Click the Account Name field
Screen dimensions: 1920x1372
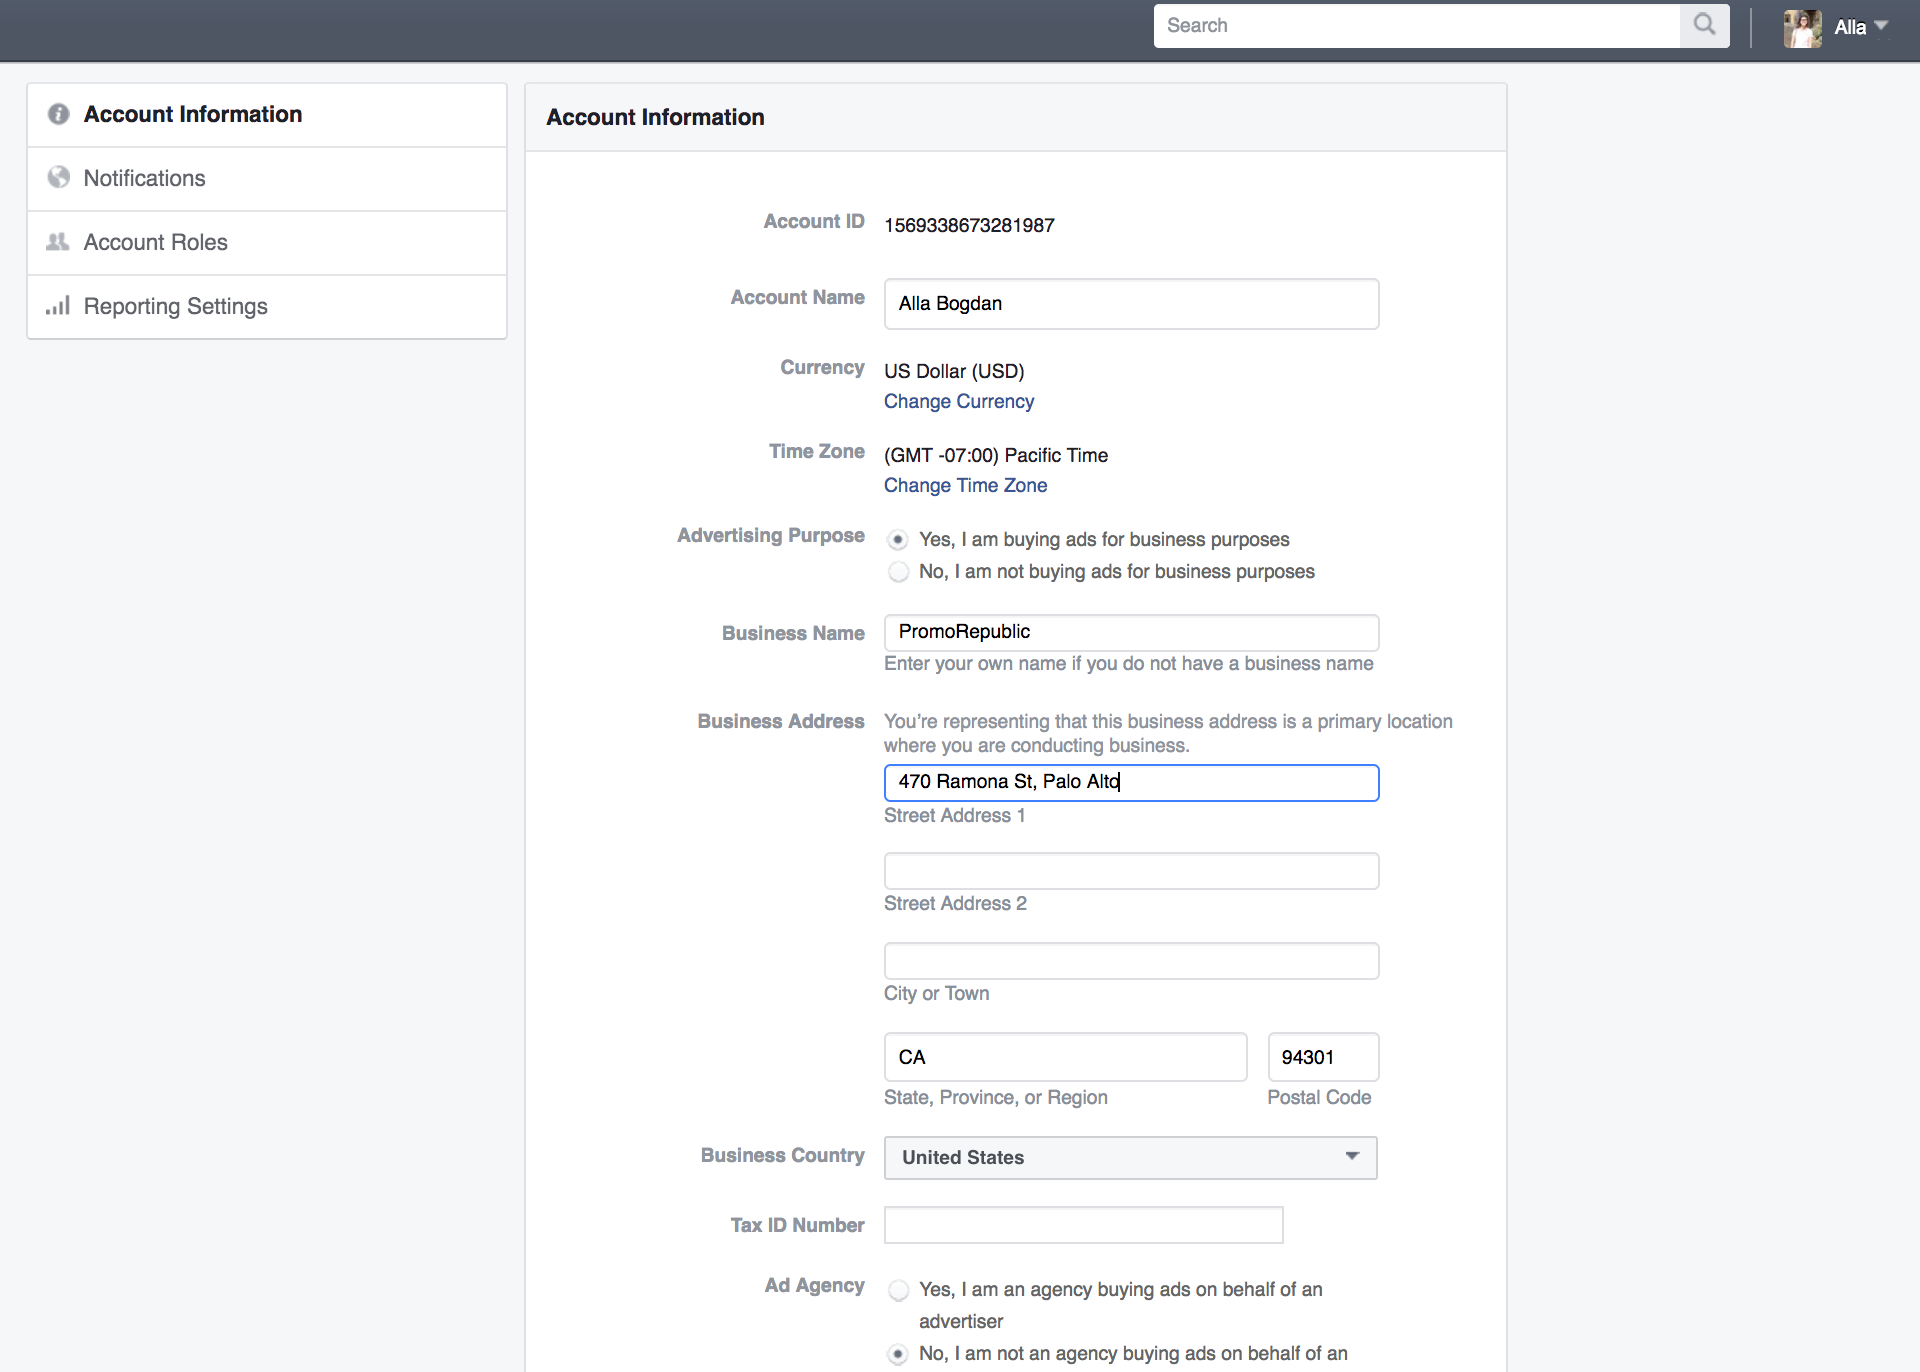coord(1131,304)
